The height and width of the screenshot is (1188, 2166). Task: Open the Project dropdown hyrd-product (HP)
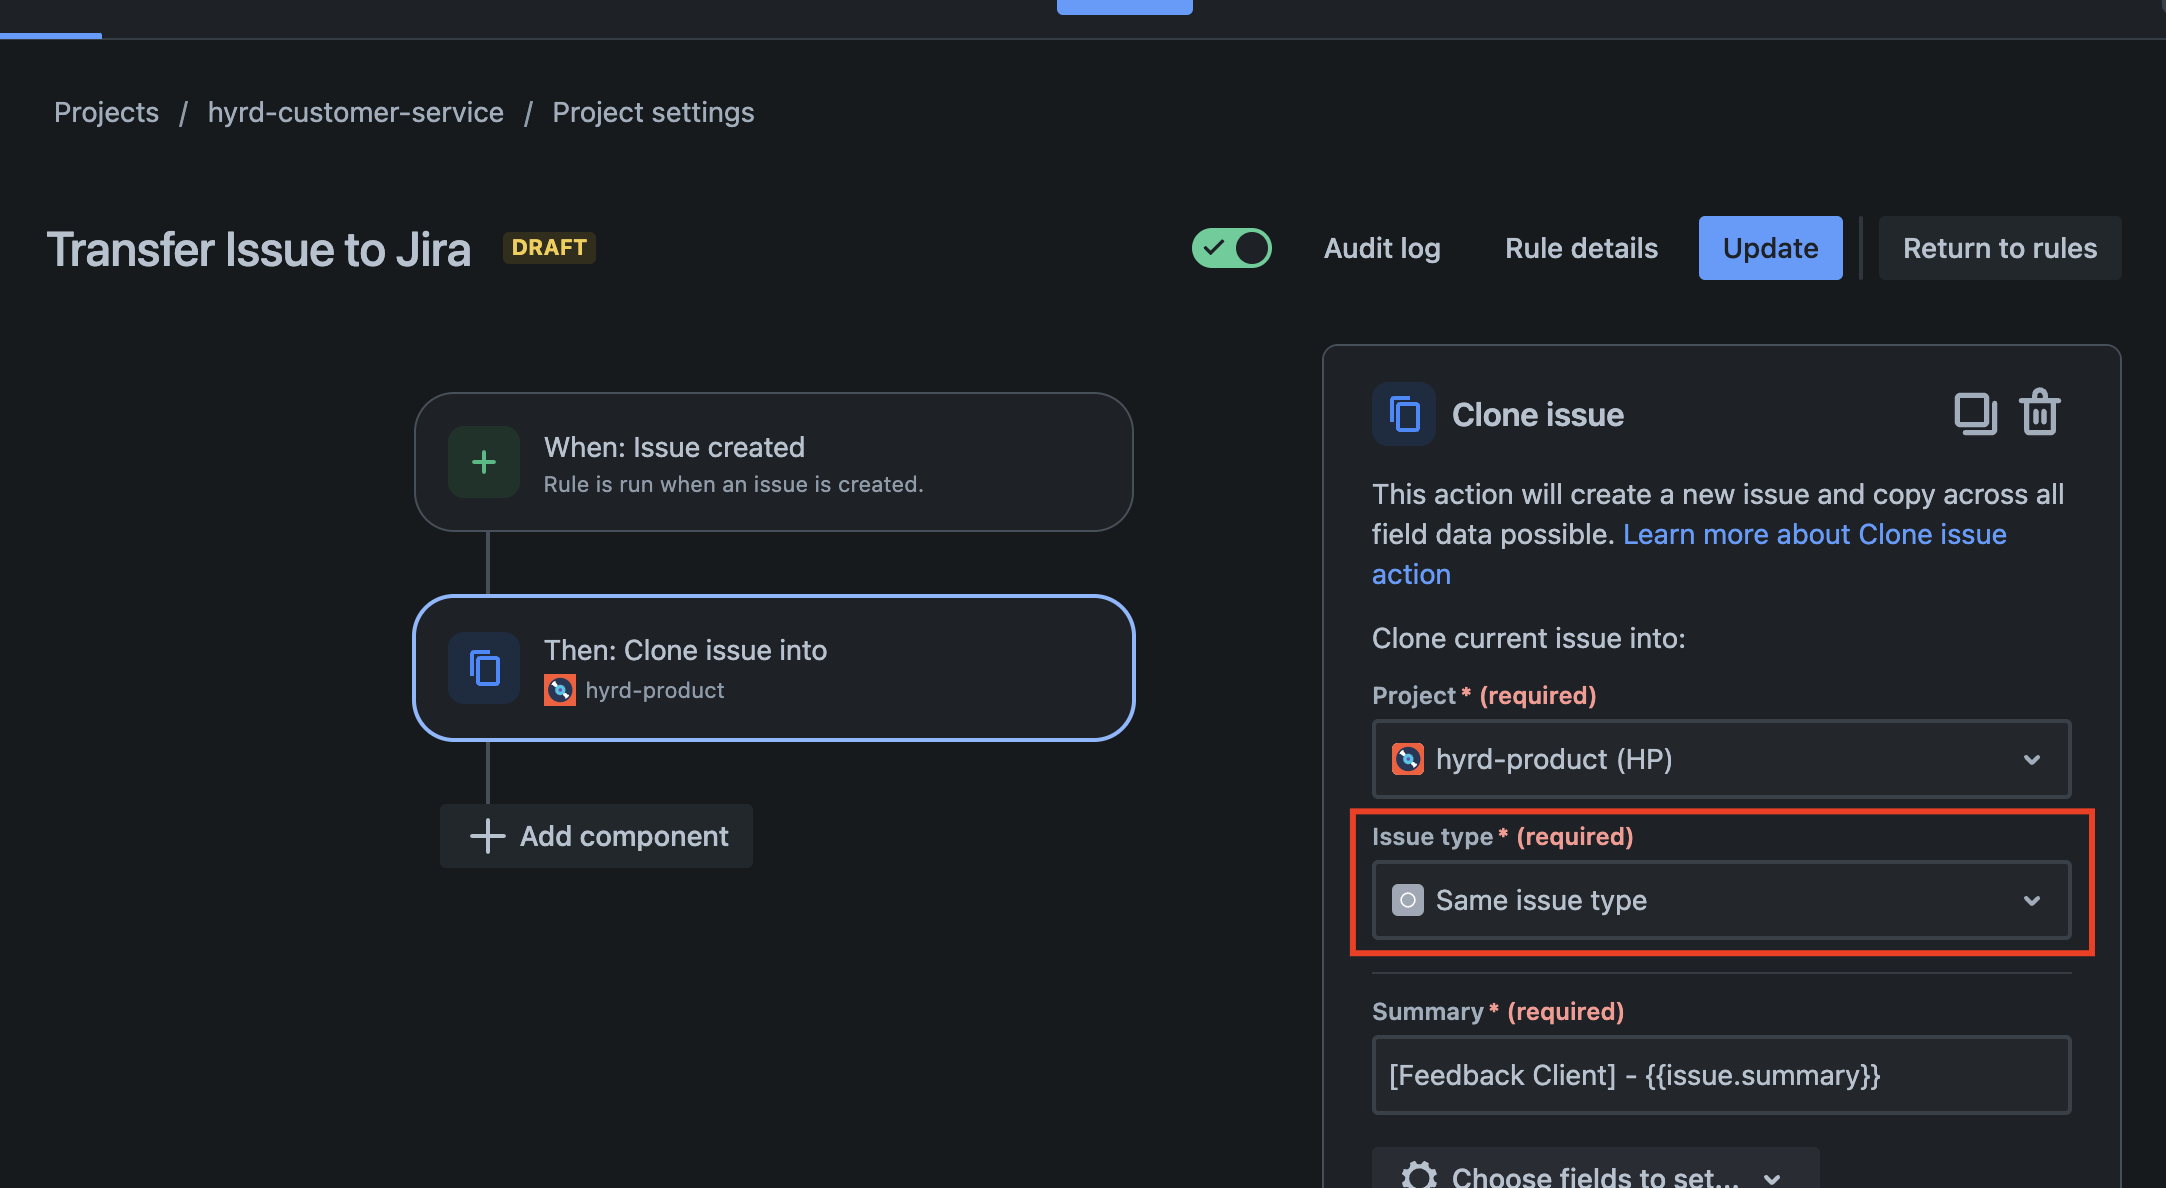pos(1721,759)
